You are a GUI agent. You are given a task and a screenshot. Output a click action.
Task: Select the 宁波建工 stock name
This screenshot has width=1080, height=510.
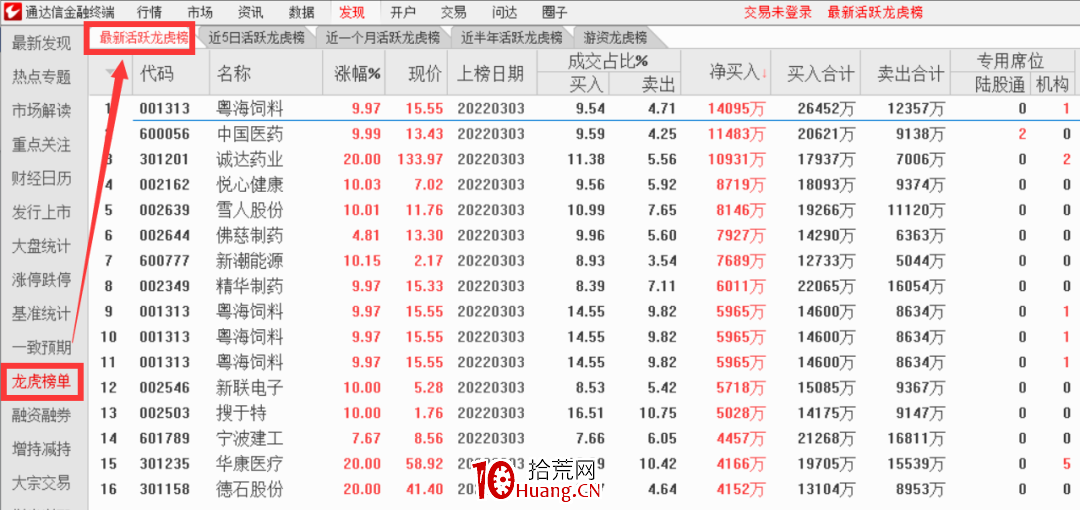coord(250,438)
